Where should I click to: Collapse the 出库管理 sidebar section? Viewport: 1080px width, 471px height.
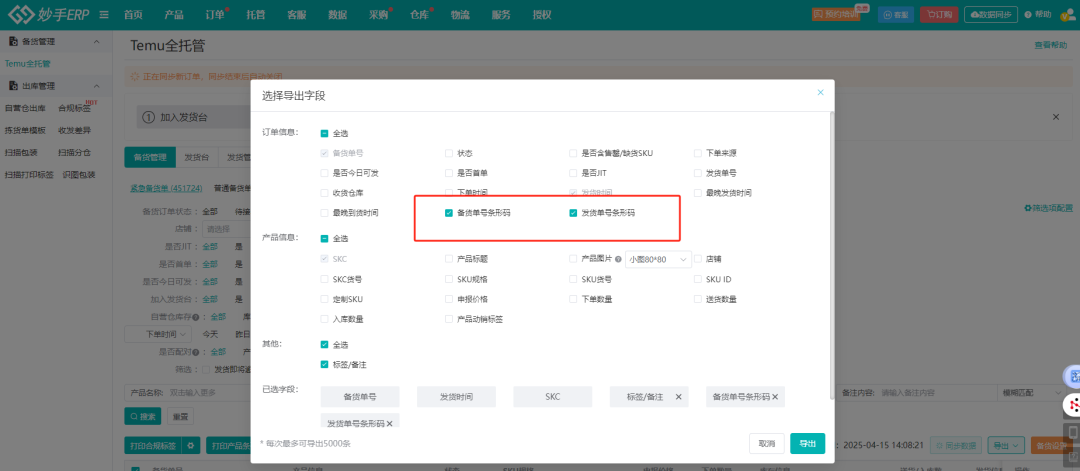pyautogui.click(x=96, y=86)
